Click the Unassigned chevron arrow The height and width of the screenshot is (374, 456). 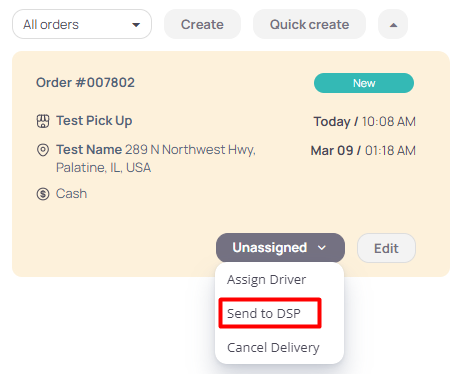(x=322, y=248)
